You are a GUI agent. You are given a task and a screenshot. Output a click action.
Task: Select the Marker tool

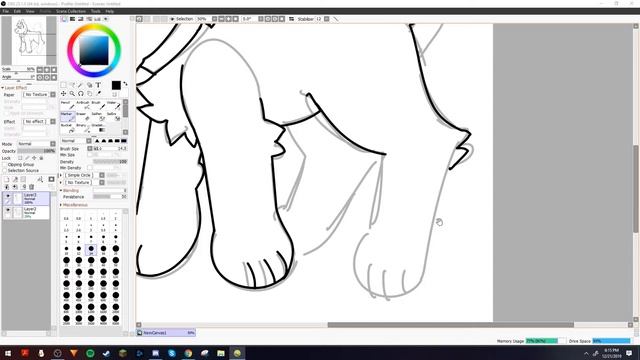click(x=68, y=116)
